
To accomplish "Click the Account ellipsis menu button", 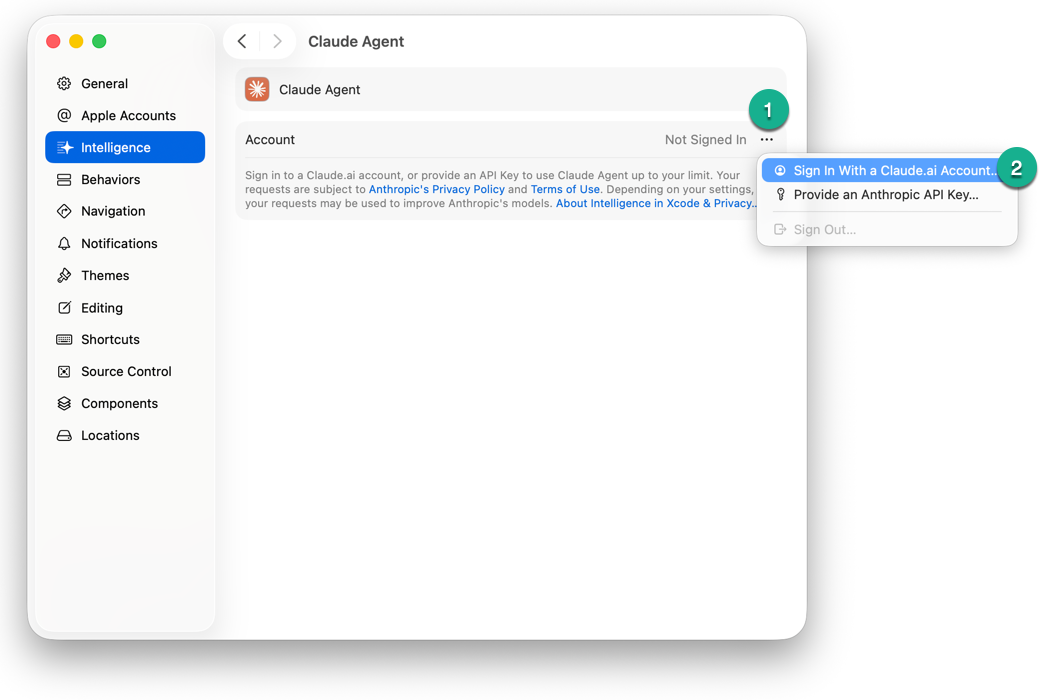I will [766, 140].
